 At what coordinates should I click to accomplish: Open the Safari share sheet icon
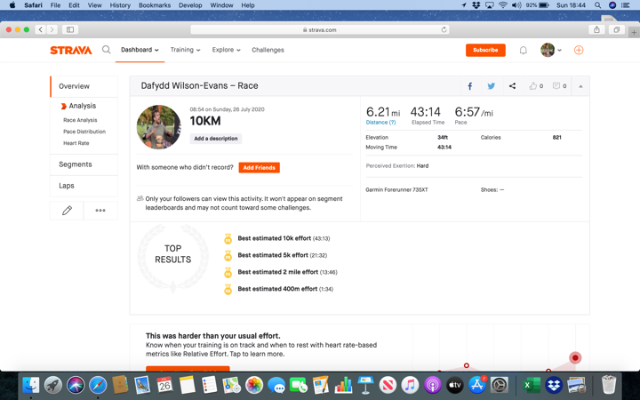(x=596, y=29)
